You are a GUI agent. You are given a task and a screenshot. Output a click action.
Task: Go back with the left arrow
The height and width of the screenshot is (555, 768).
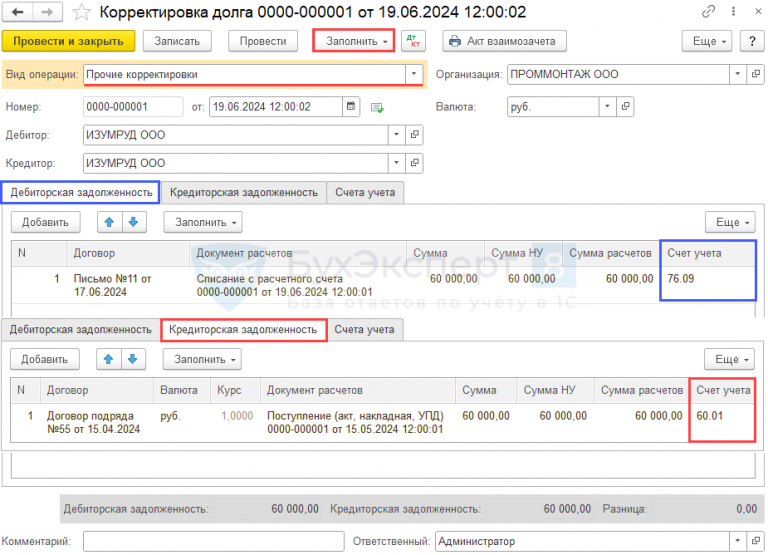(18, 12)
